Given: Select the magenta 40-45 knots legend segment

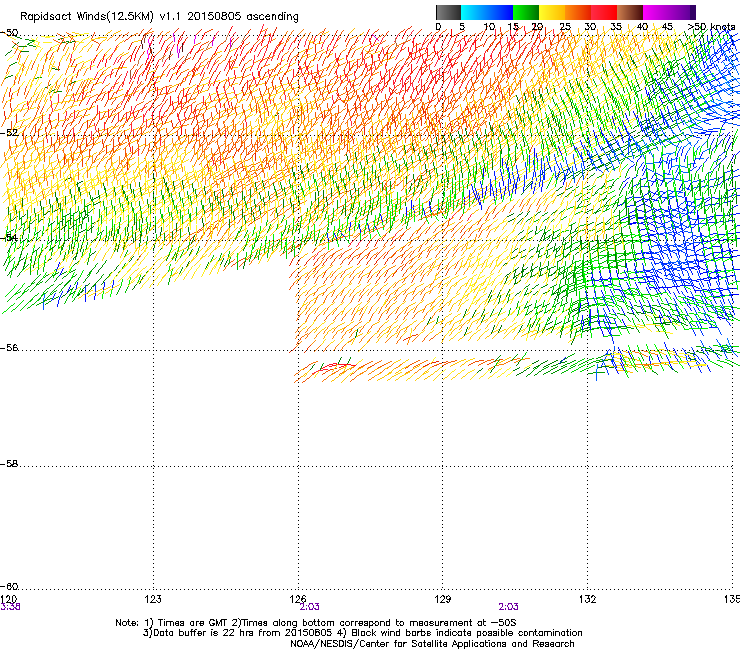Looking at the screenshot, I should point(656,12).
